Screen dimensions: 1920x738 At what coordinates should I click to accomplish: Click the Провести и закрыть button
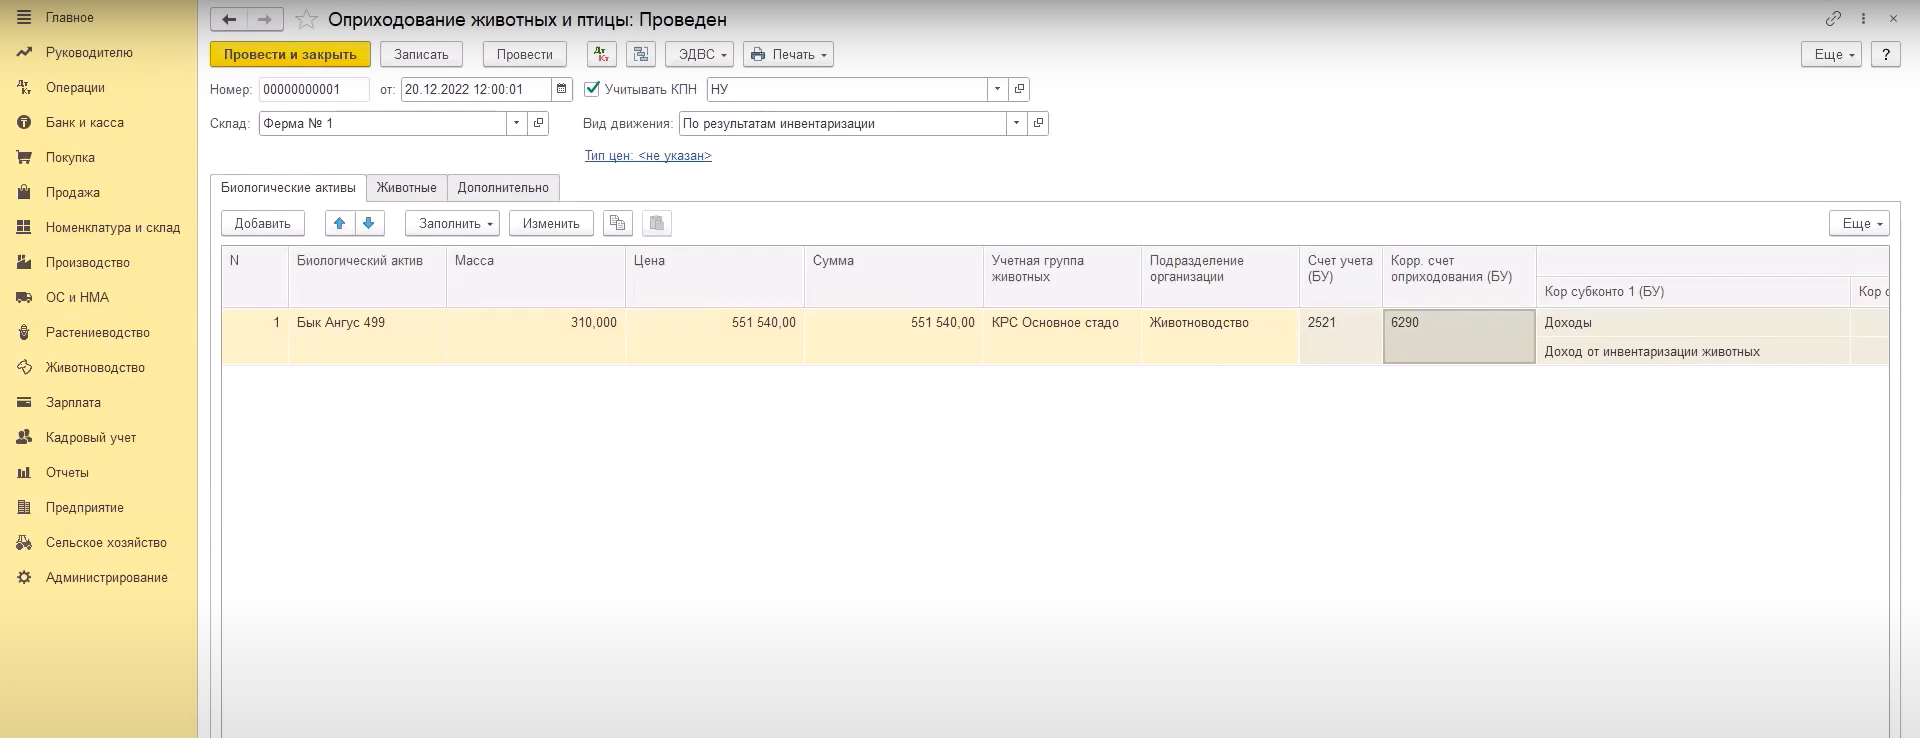coord(290,54)
